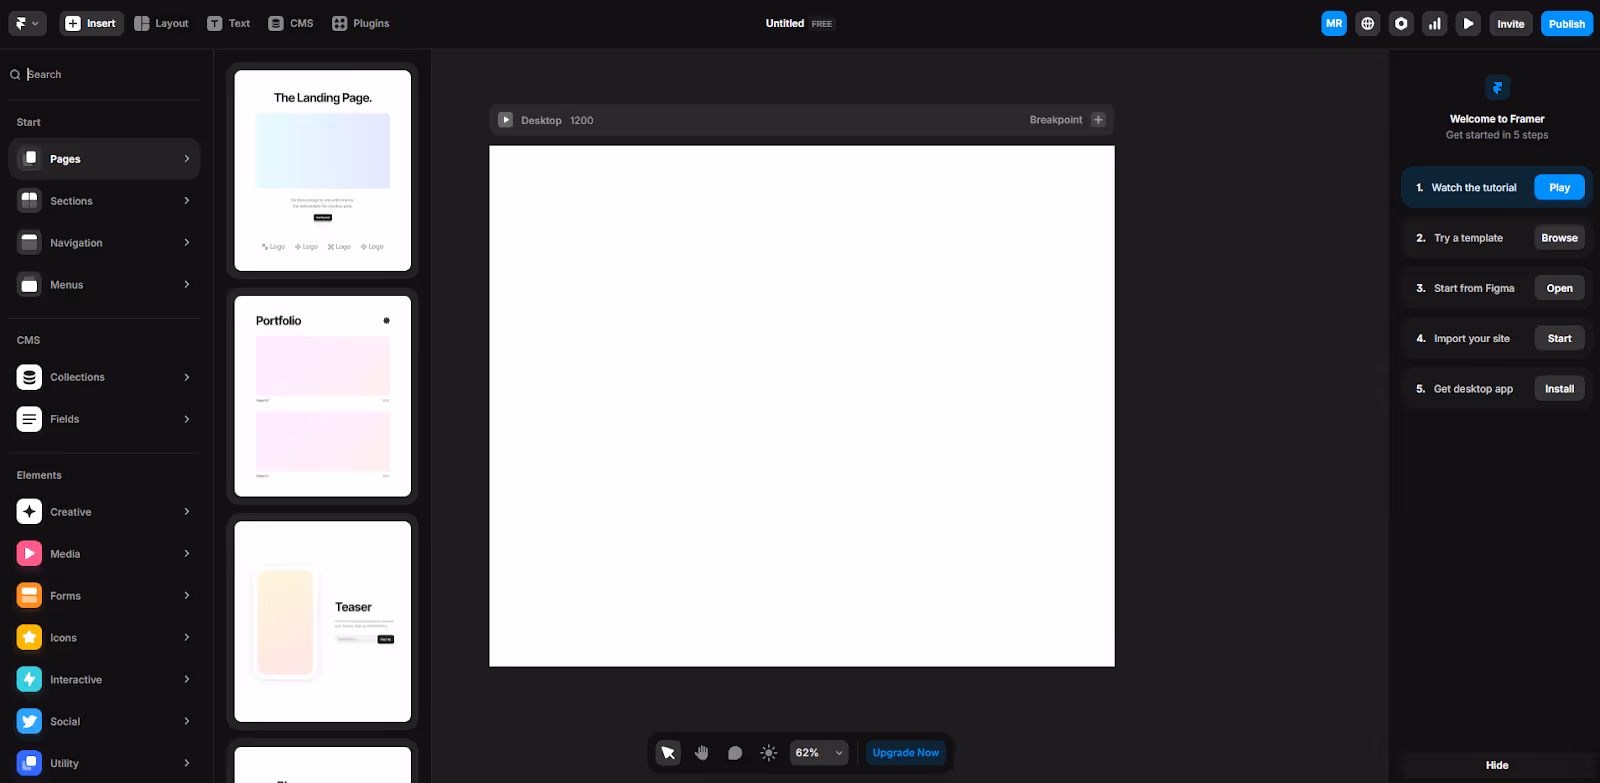Click Open for Start from Figma
Image resolution: width=1600 pixels, height=783 pixels.
point(1559,288)
